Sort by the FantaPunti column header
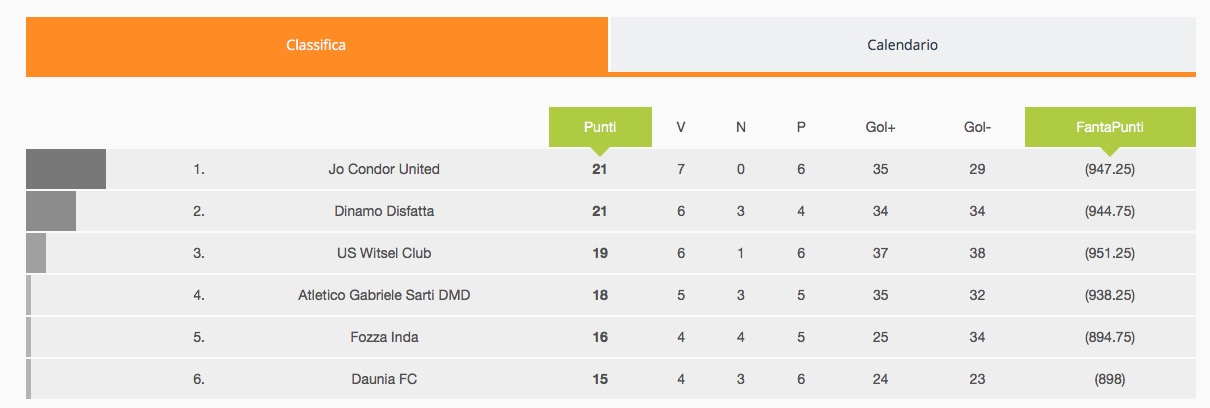The width and height of the screenshot is (1210, 408). click(x=1110, y=127)
